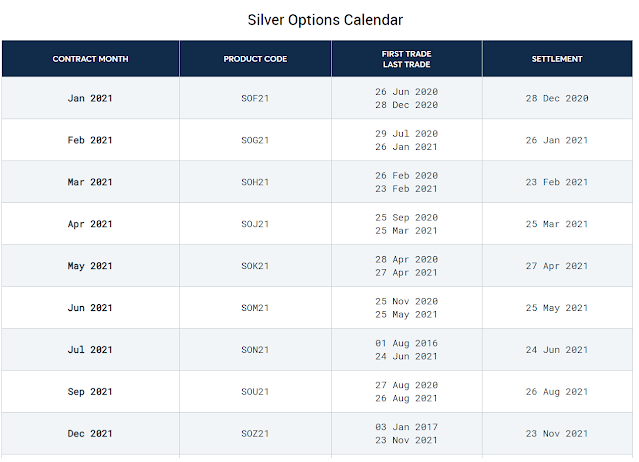
Task: Click product code SOZ21
Action: click(255, 434)
